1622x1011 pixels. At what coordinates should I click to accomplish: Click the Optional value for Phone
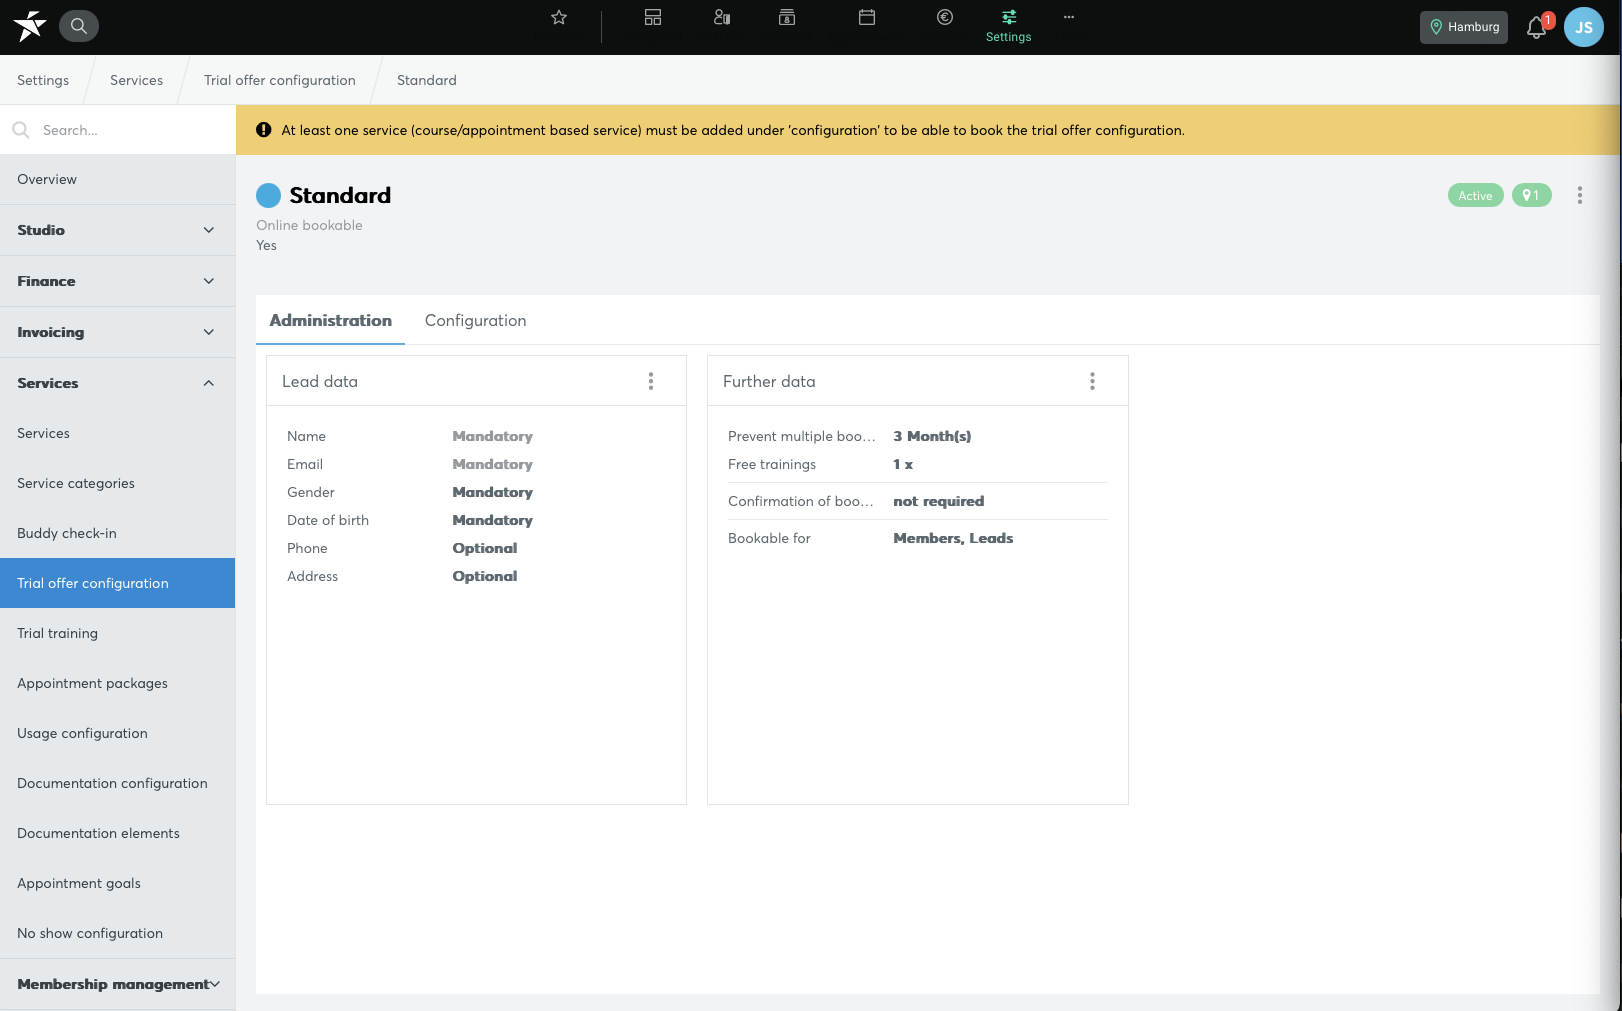pyautogui.click(x=485, y=548)
